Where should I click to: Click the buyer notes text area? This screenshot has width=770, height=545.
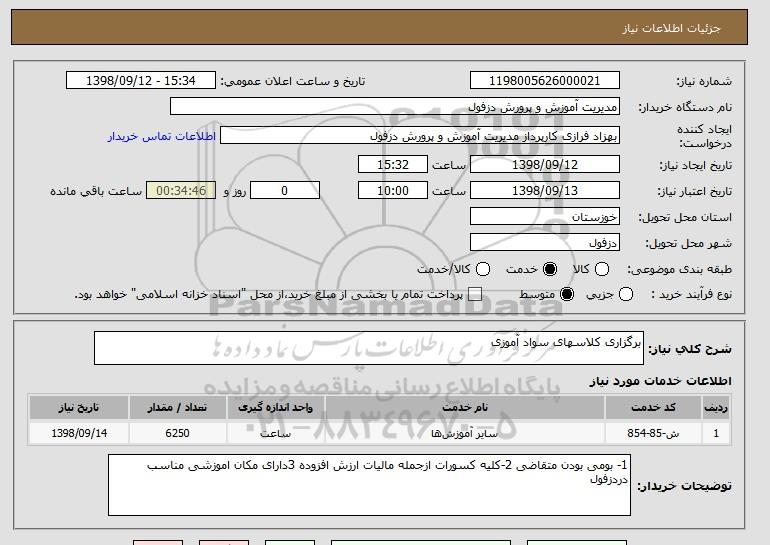[x=369, y=485]
